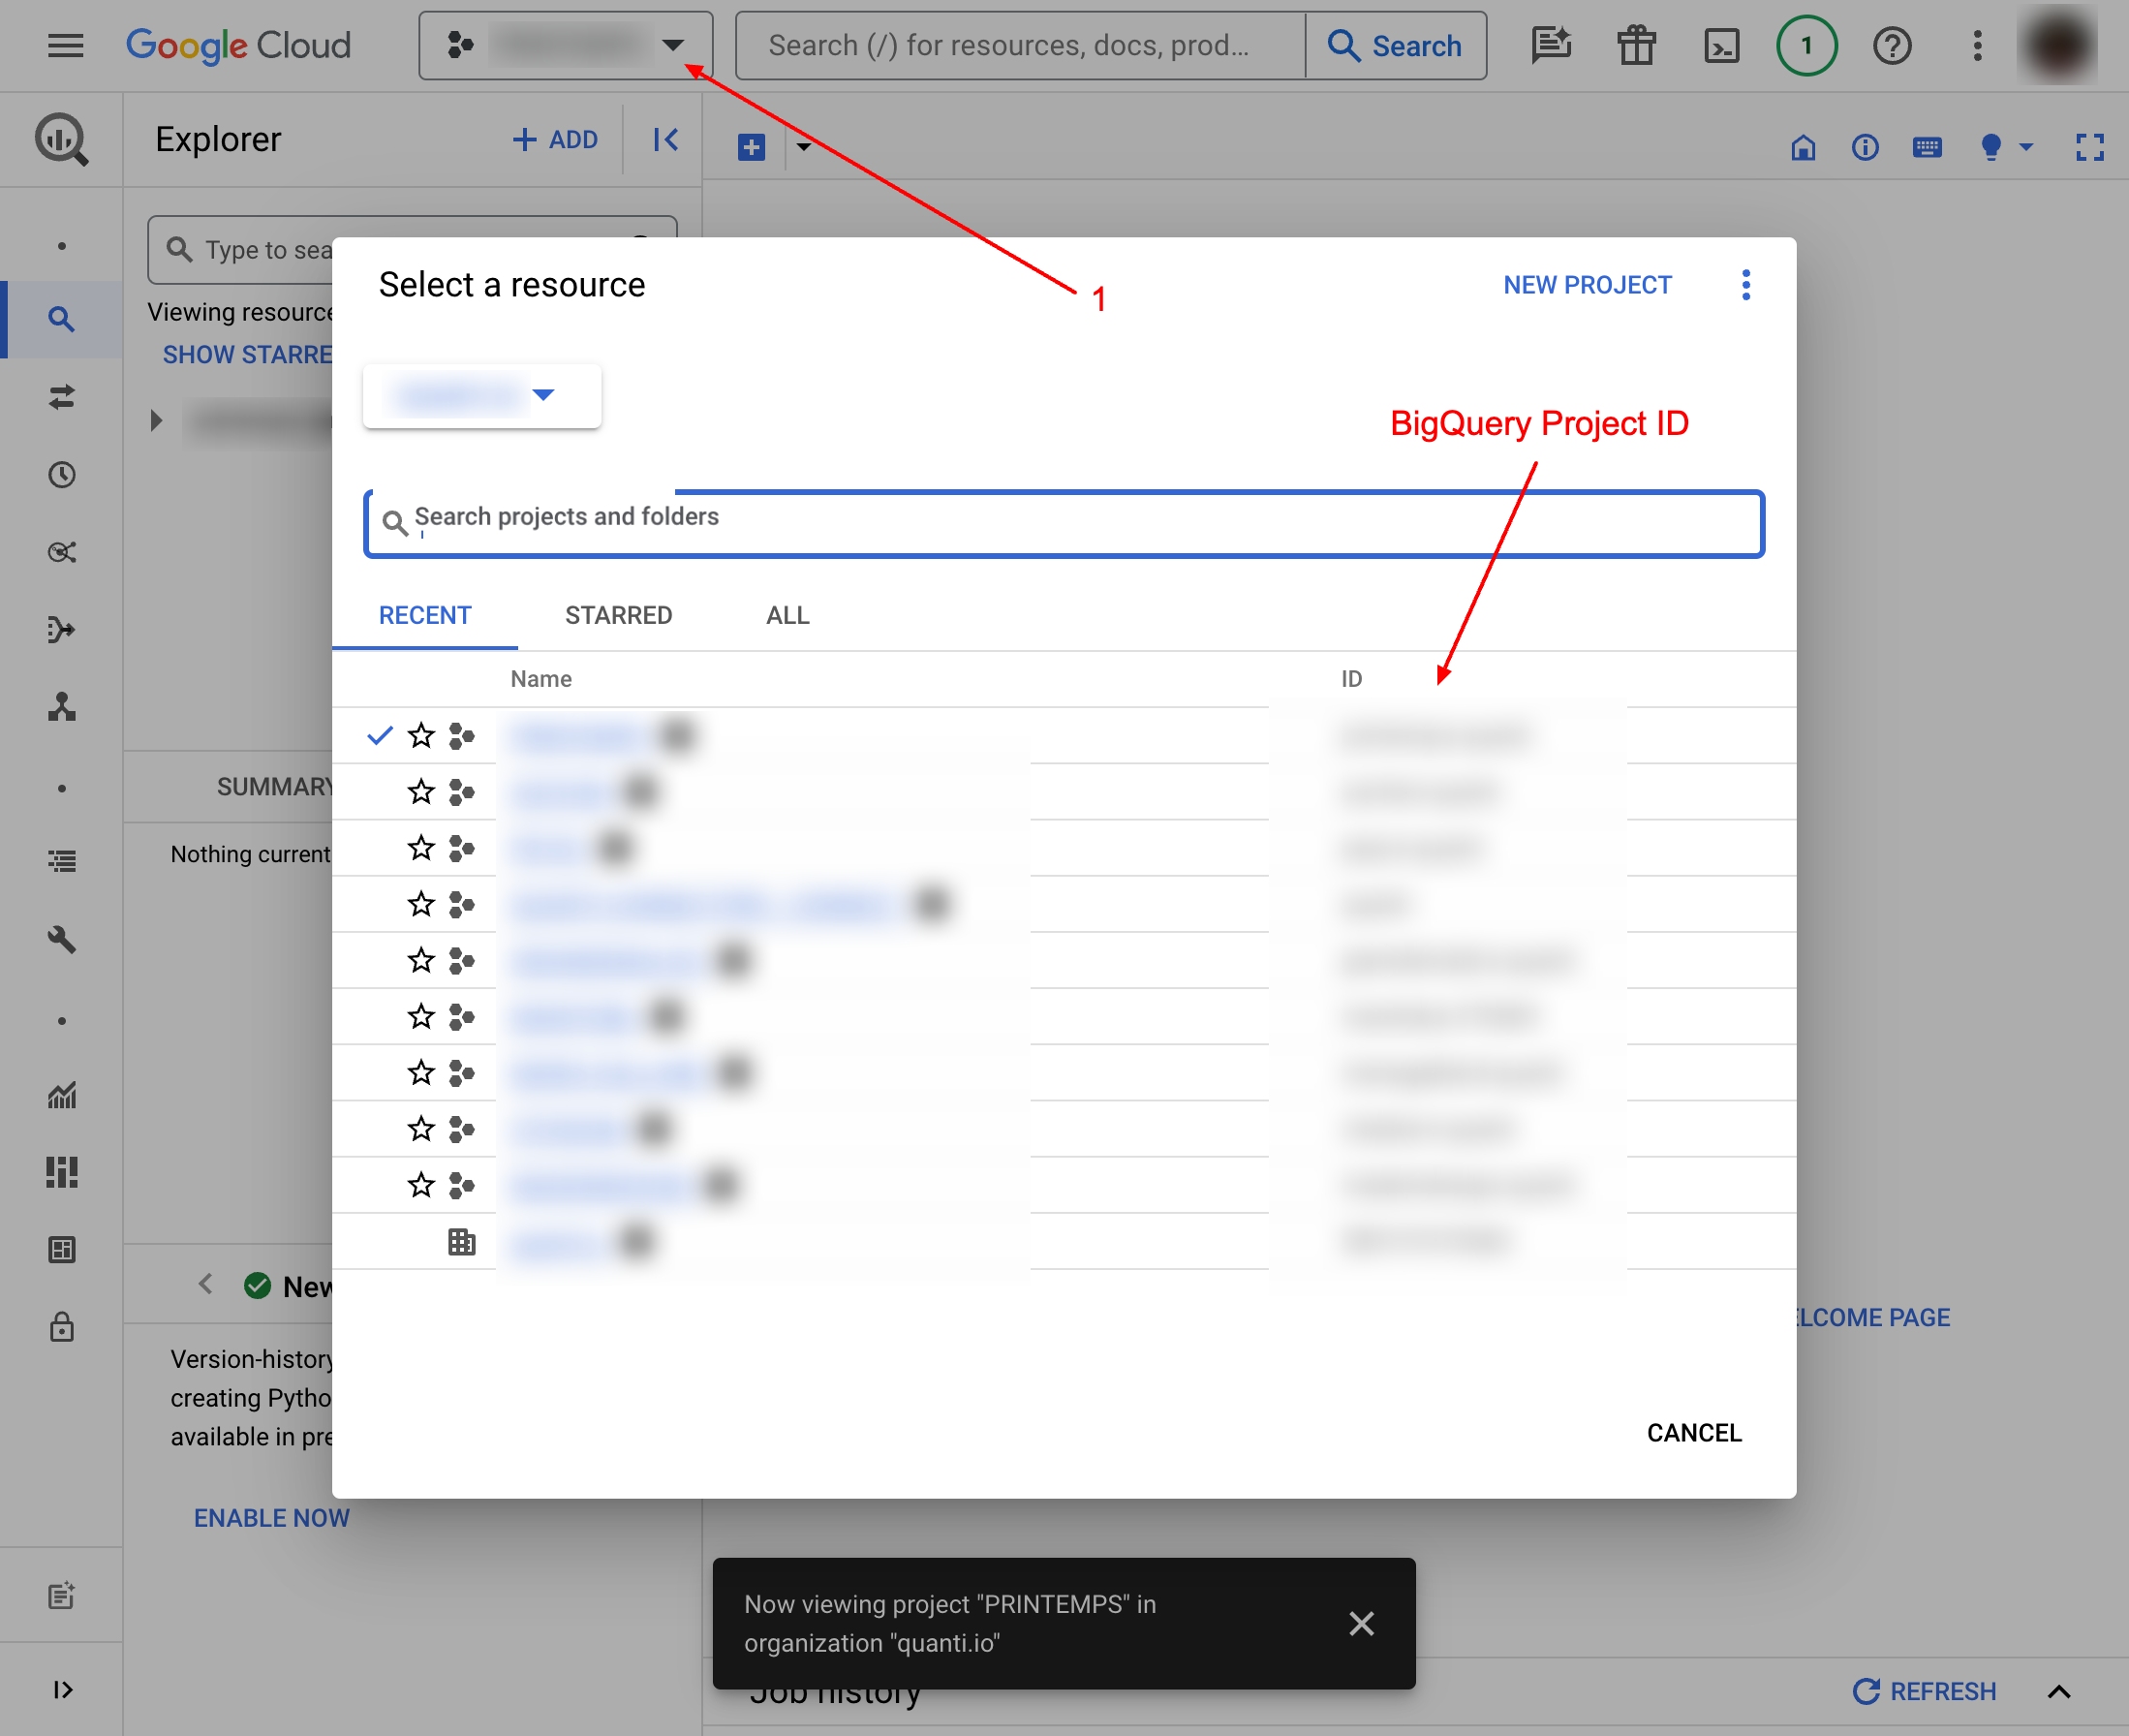Open Scheduled queries clock icon in the sidebar
Viewport: 2129px width, 1736px height.
coord(62,476)
